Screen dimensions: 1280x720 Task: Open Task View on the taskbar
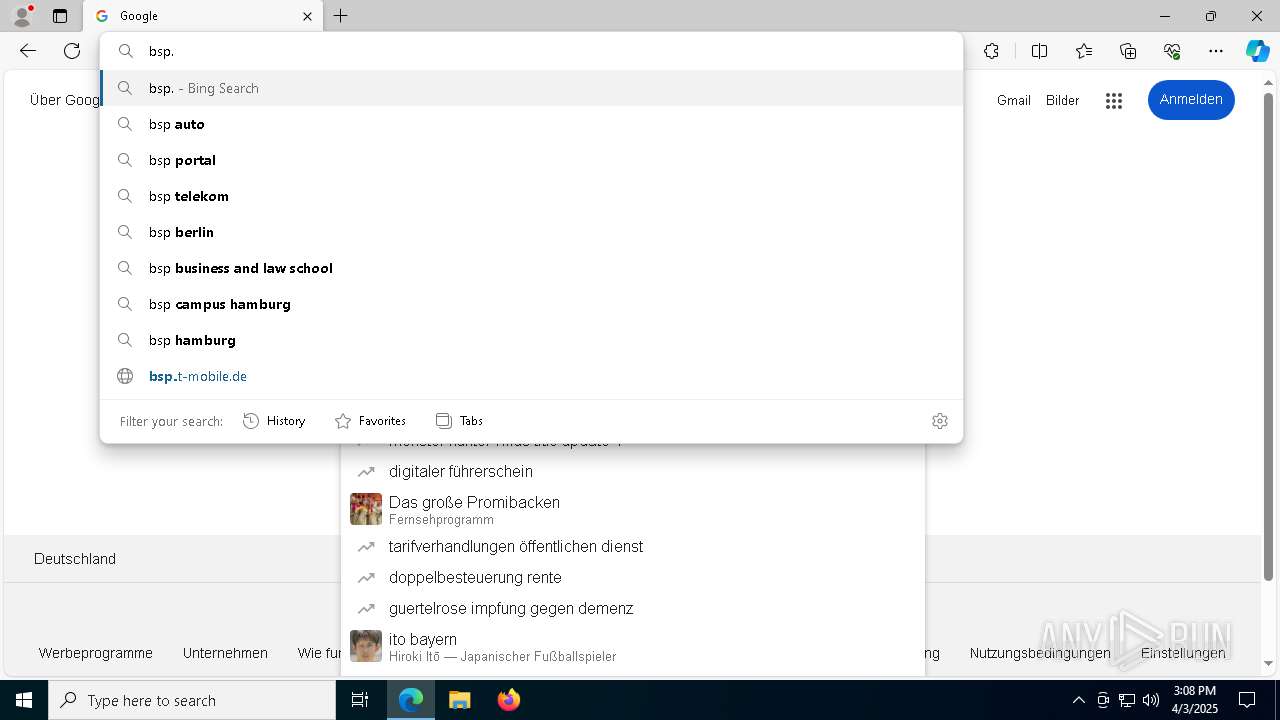point(360,700)
